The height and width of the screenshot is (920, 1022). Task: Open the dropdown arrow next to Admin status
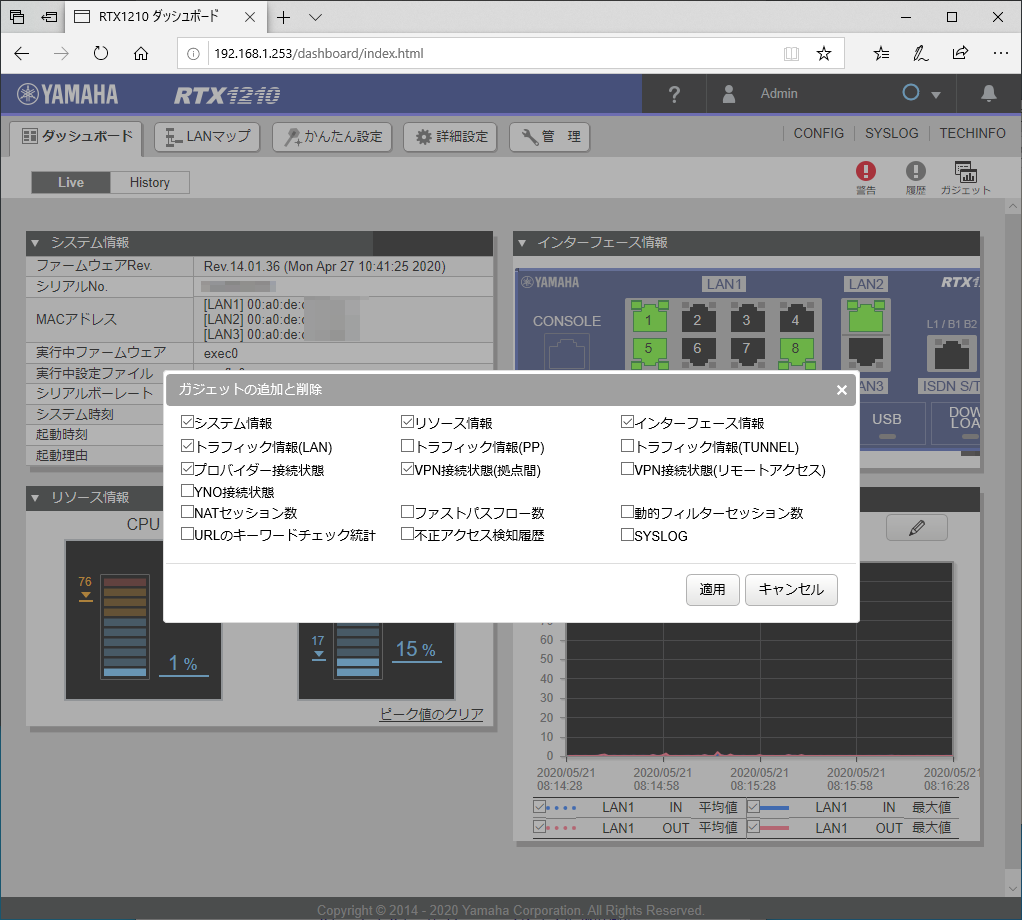click(936, 94)
